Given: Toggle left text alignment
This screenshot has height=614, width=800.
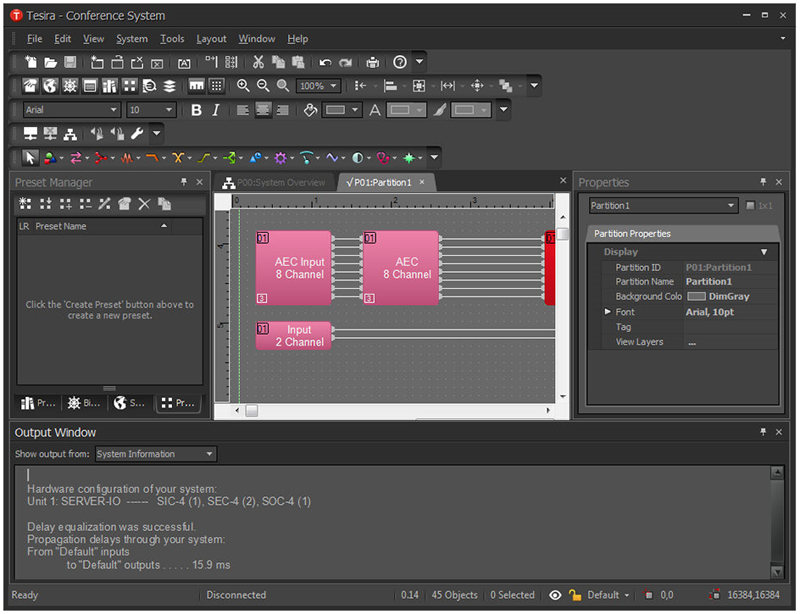Looking at the screenshot, I should click(x=243, y=110).
